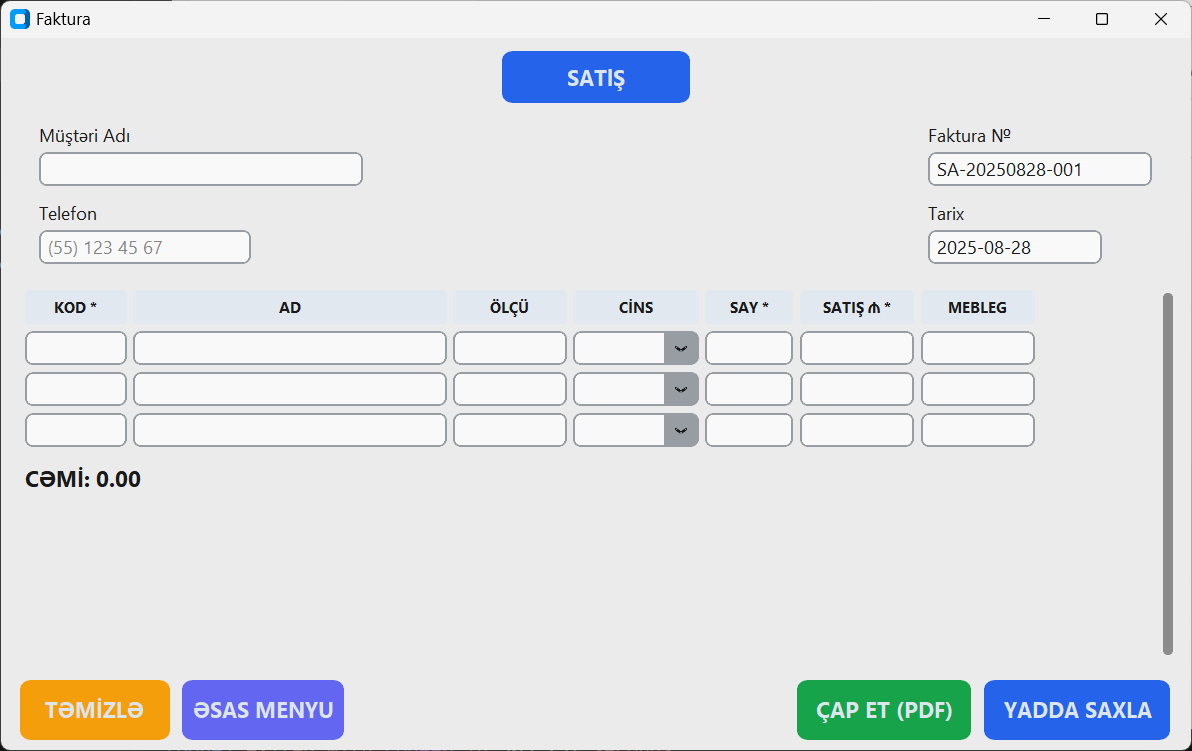1192x751 pixels.
Task: Open the CİNS dropdown in second row
Action: (x=681, y=389)
